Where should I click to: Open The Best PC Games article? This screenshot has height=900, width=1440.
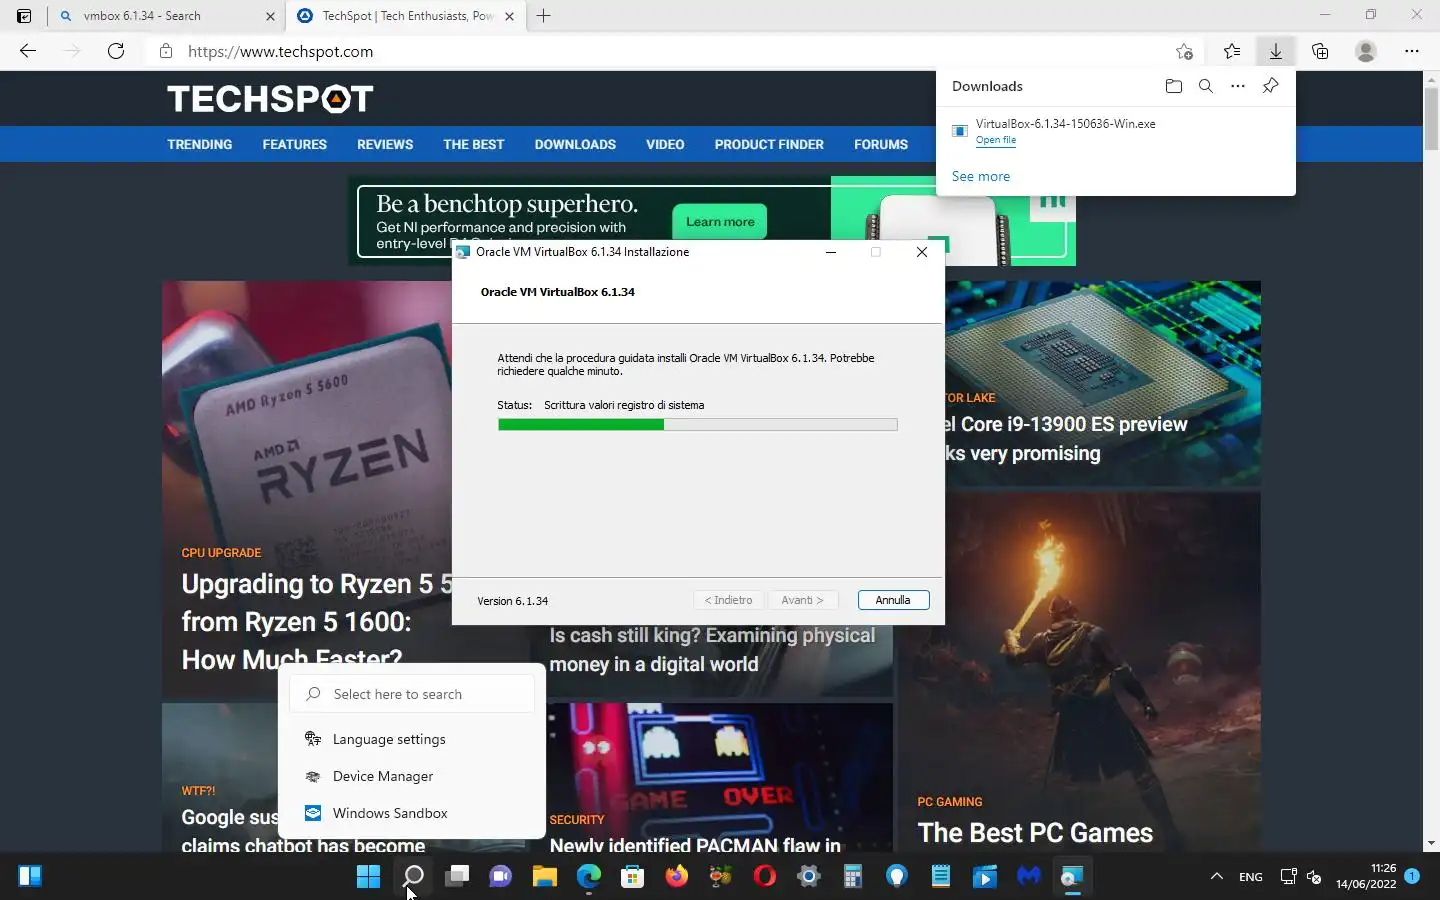(1035, 833)
